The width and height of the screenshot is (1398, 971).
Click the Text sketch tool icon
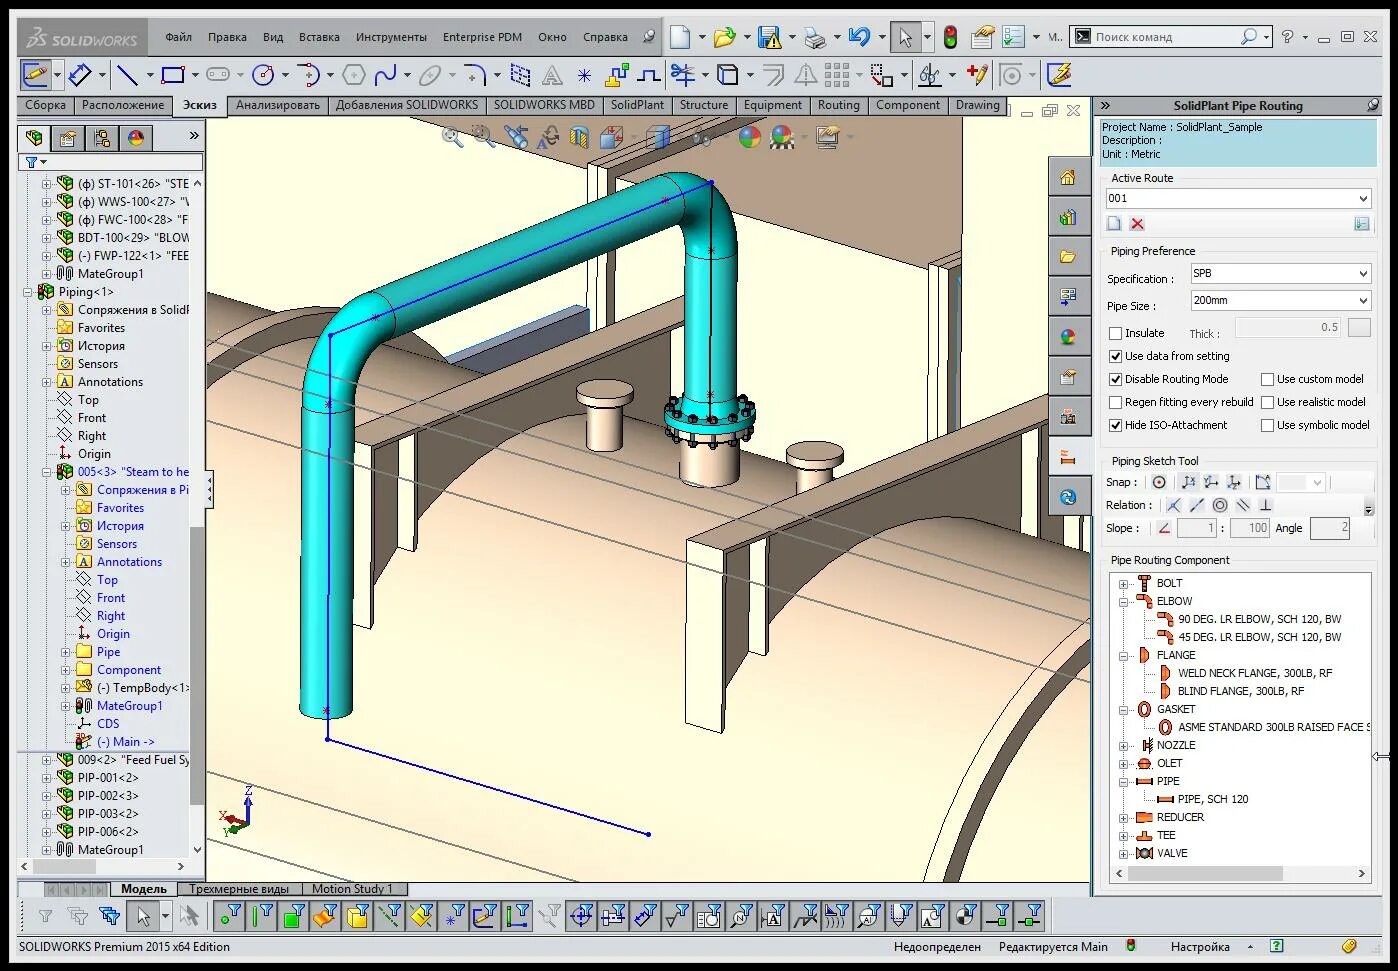tap(552, 75)
